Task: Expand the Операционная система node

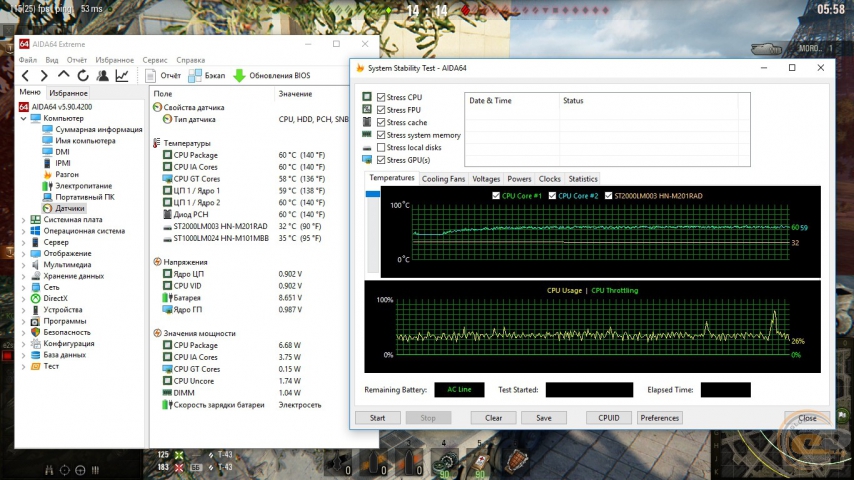Action: [23, 231]
